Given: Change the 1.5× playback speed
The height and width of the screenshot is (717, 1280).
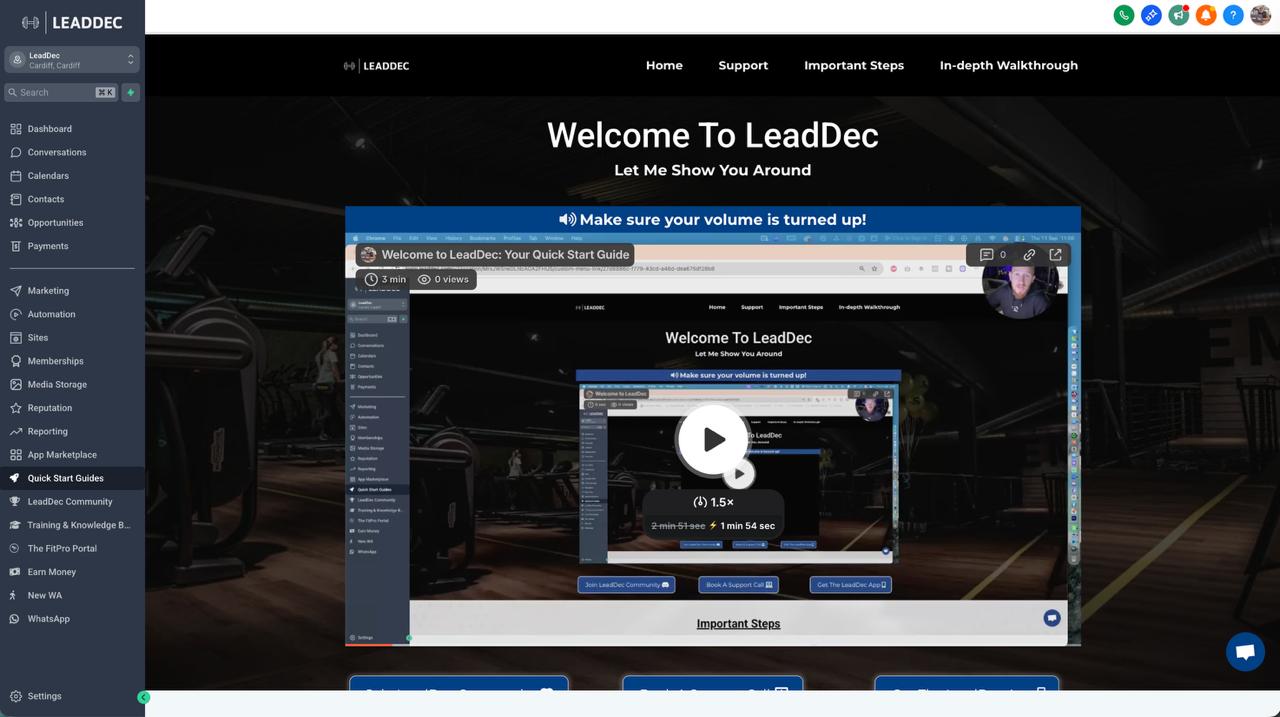Looking at the screenshot, I should click(x=713, y=502).
